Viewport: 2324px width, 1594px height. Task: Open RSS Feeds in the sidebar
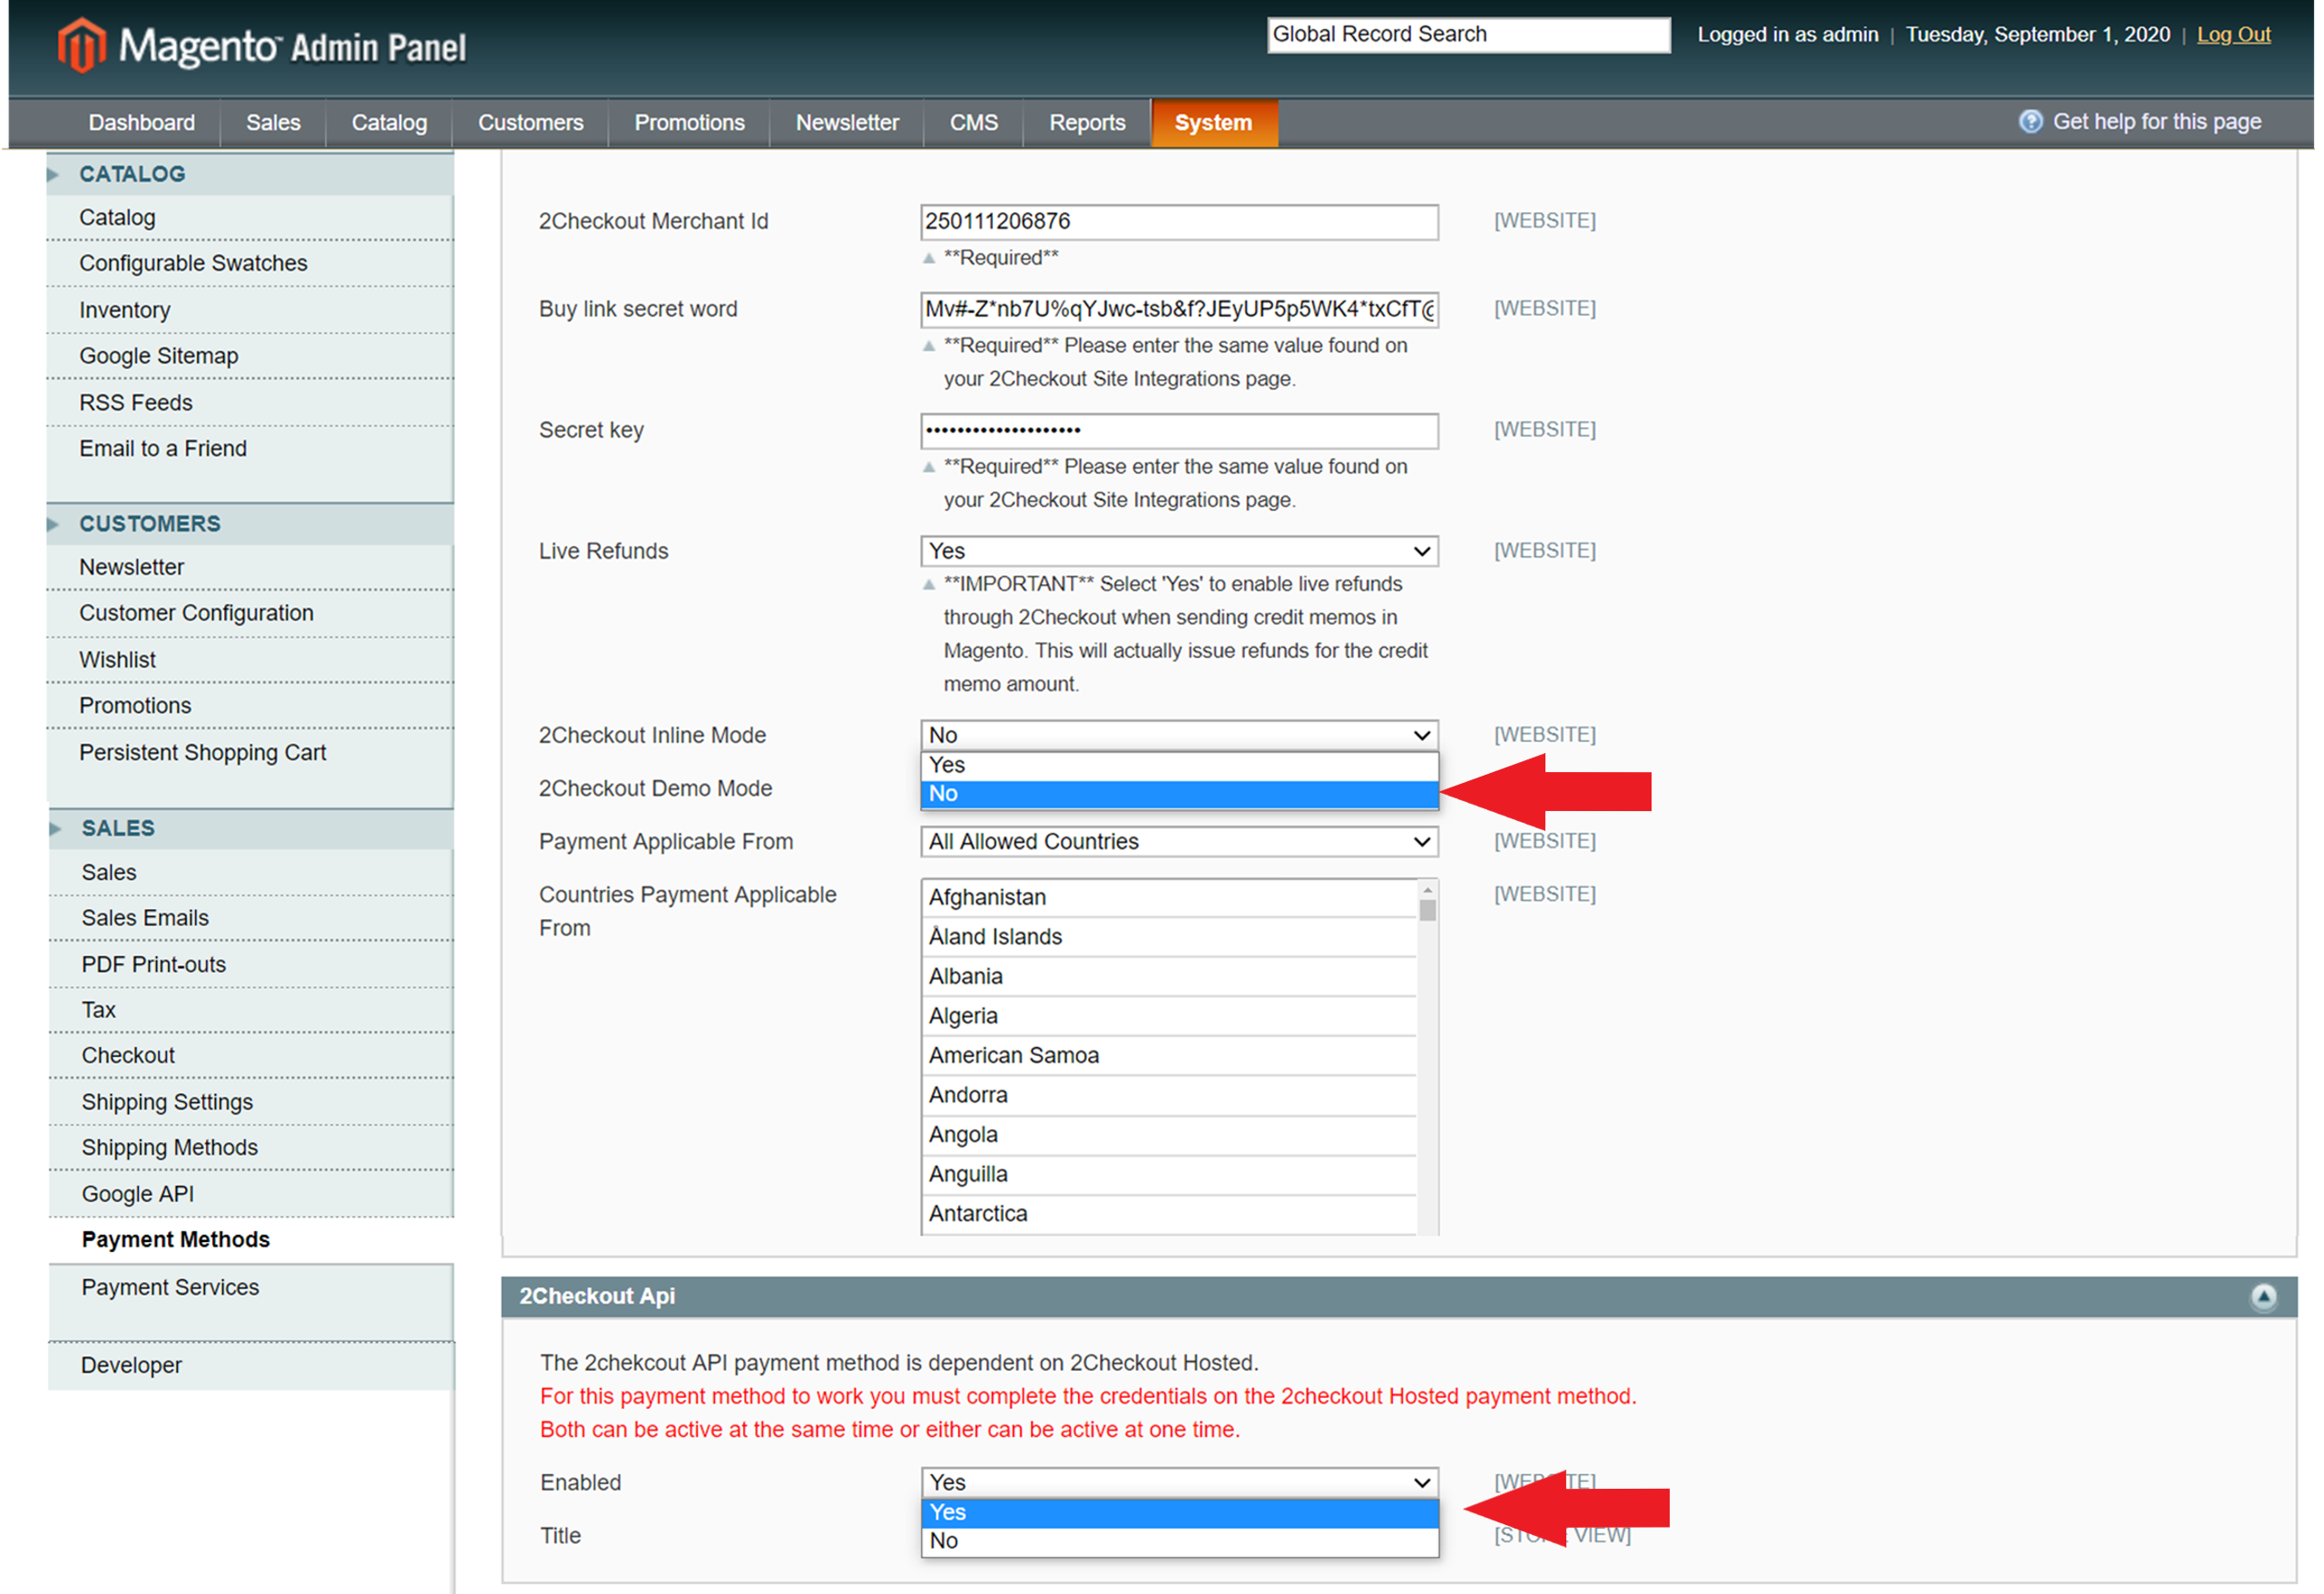[x=250, y=404]
